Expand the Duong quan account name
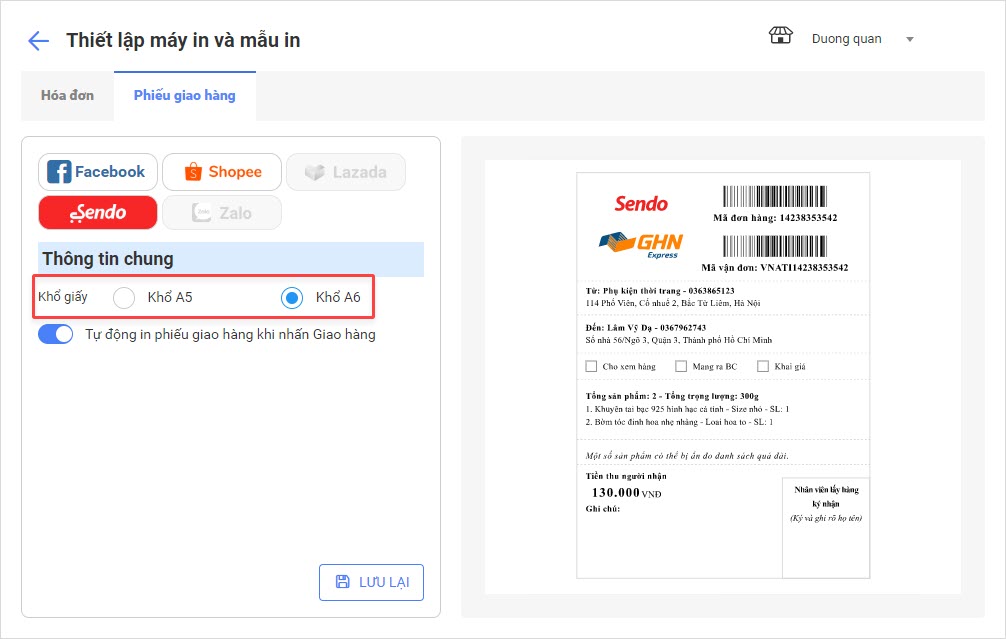The width and height of the screenshot is (1006, 639). (846, 39)
